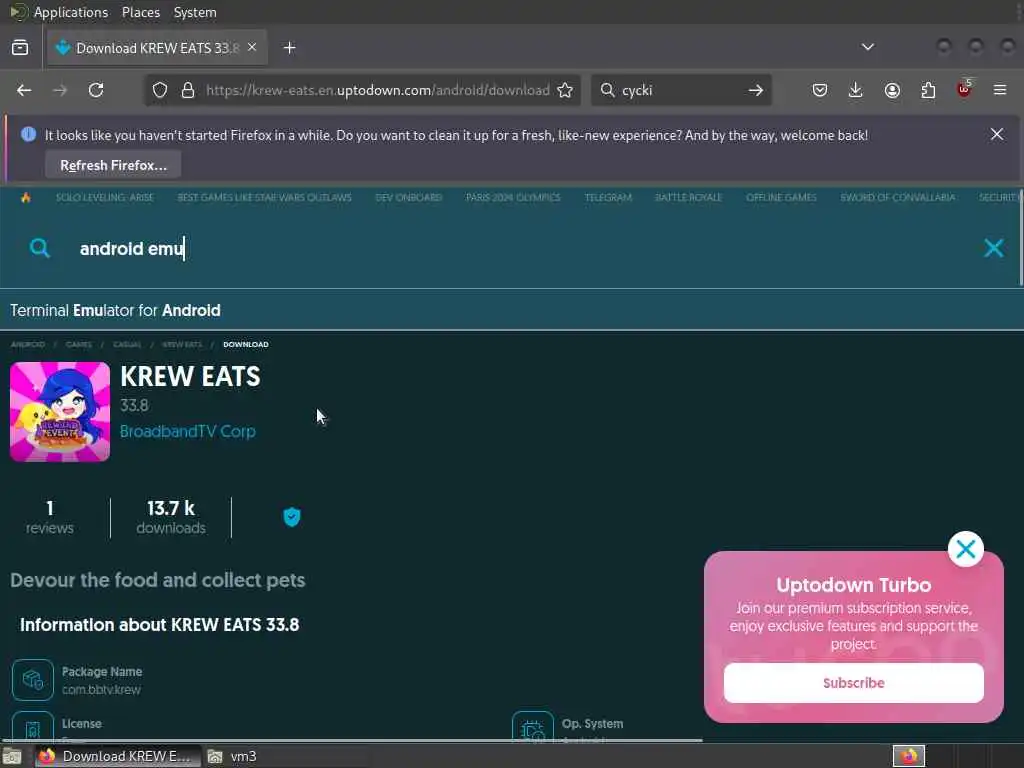Go back to the previous page
Screen dimensions: 1024x768
tap(24, 90)
